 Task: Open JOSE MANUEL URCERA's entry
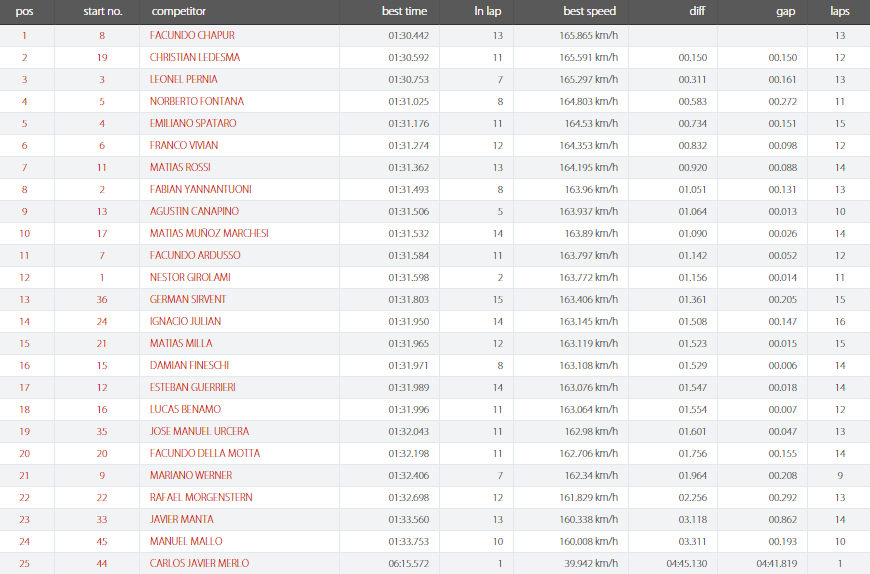pos(199,431)
